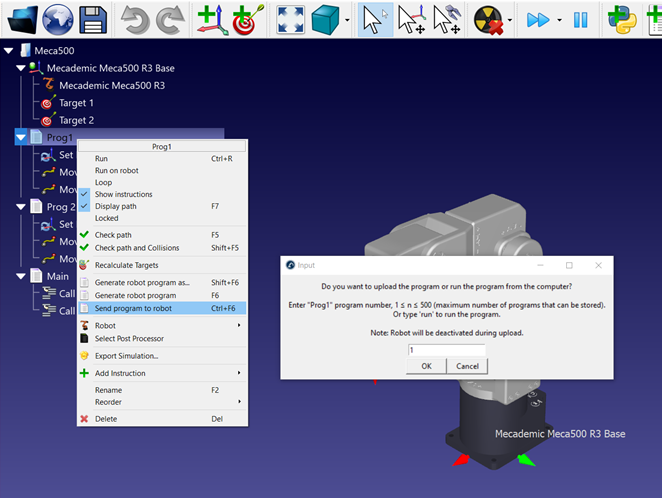Screen dimensions: 662x498
Task: Click the Check collisions radiation icon
Action: [491, 18]
